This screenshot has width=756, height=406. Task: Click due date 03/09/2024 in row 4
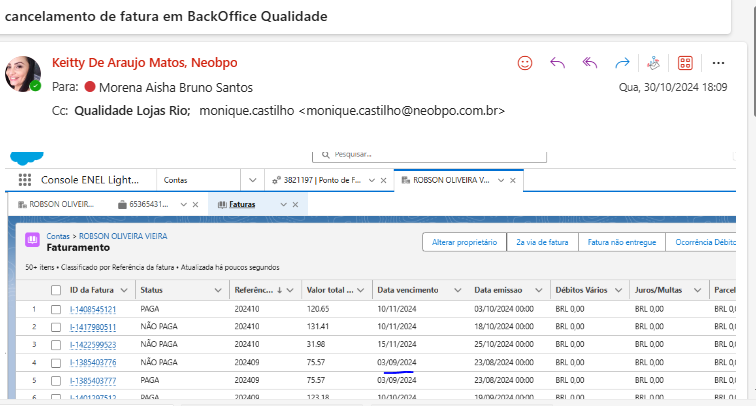click(397, 363)
